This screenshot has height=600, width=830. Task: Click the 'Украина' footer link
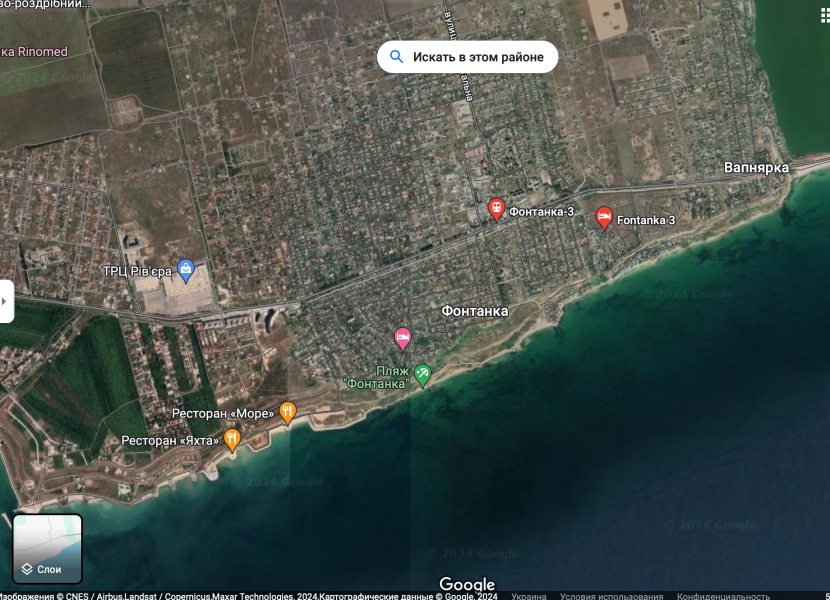click(x=529, y=596)
